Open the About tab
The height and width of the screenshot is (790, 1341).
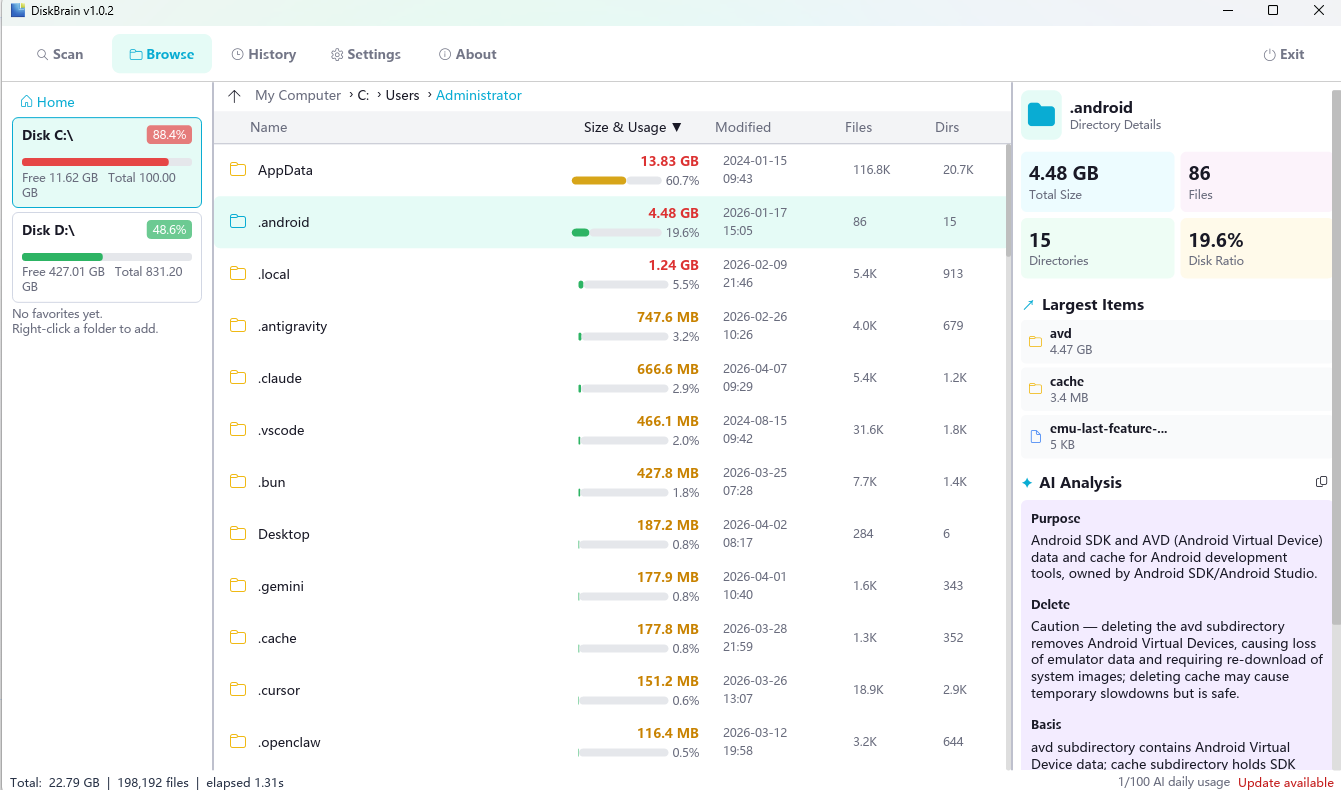coord(466,54)
